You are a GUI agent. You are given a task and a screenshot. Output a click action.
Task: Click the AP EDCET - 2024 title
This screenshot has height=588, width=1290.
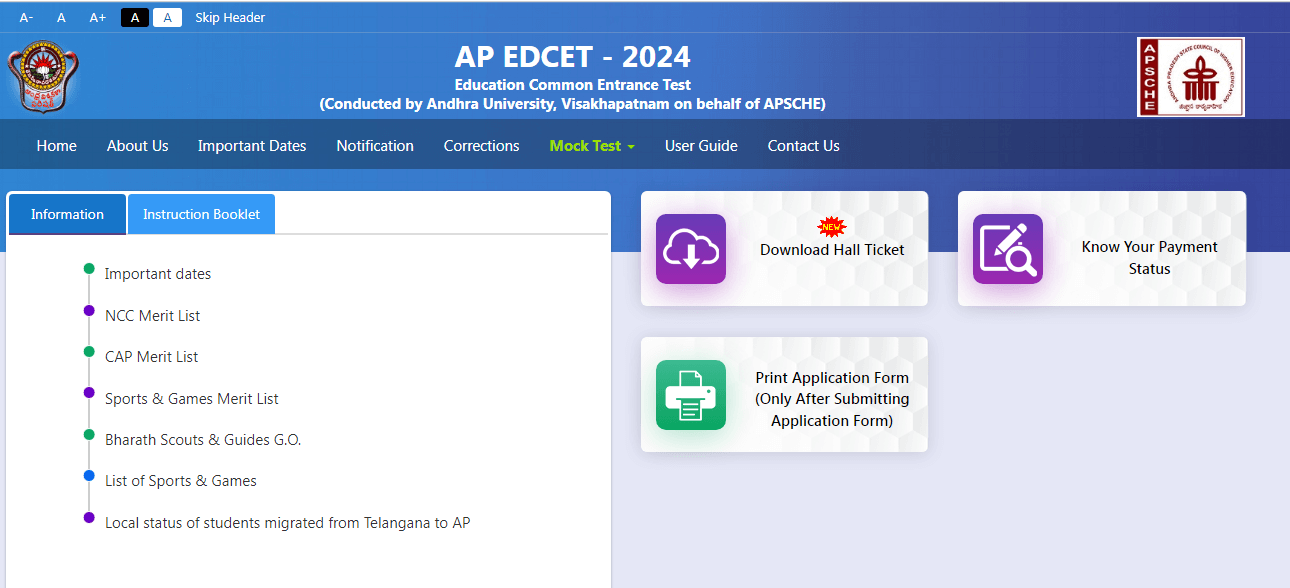572,56
